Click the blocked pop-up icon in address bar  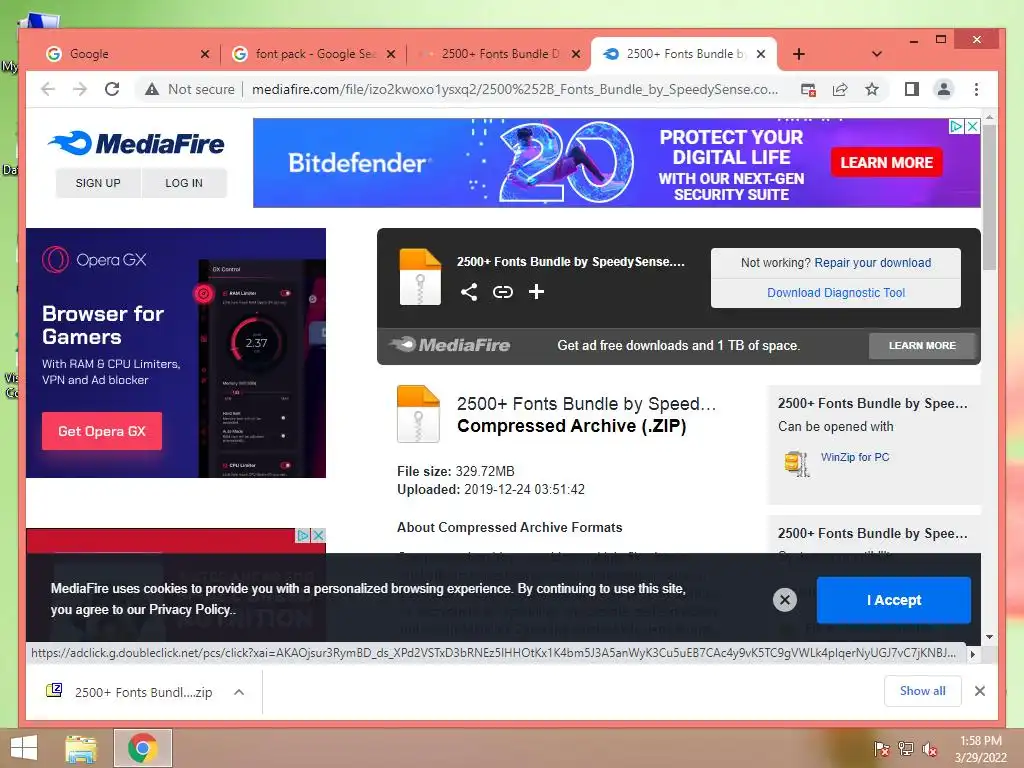[808, 89]
